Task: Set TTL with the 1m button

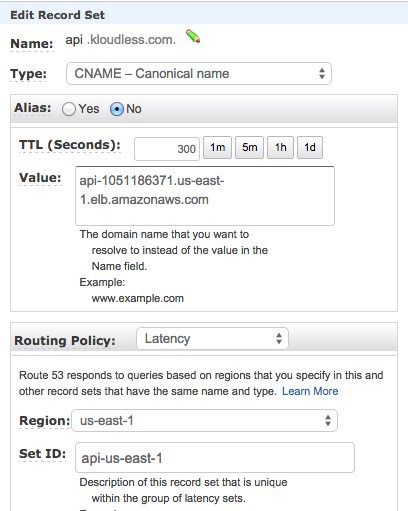Action: pos(217,147)
